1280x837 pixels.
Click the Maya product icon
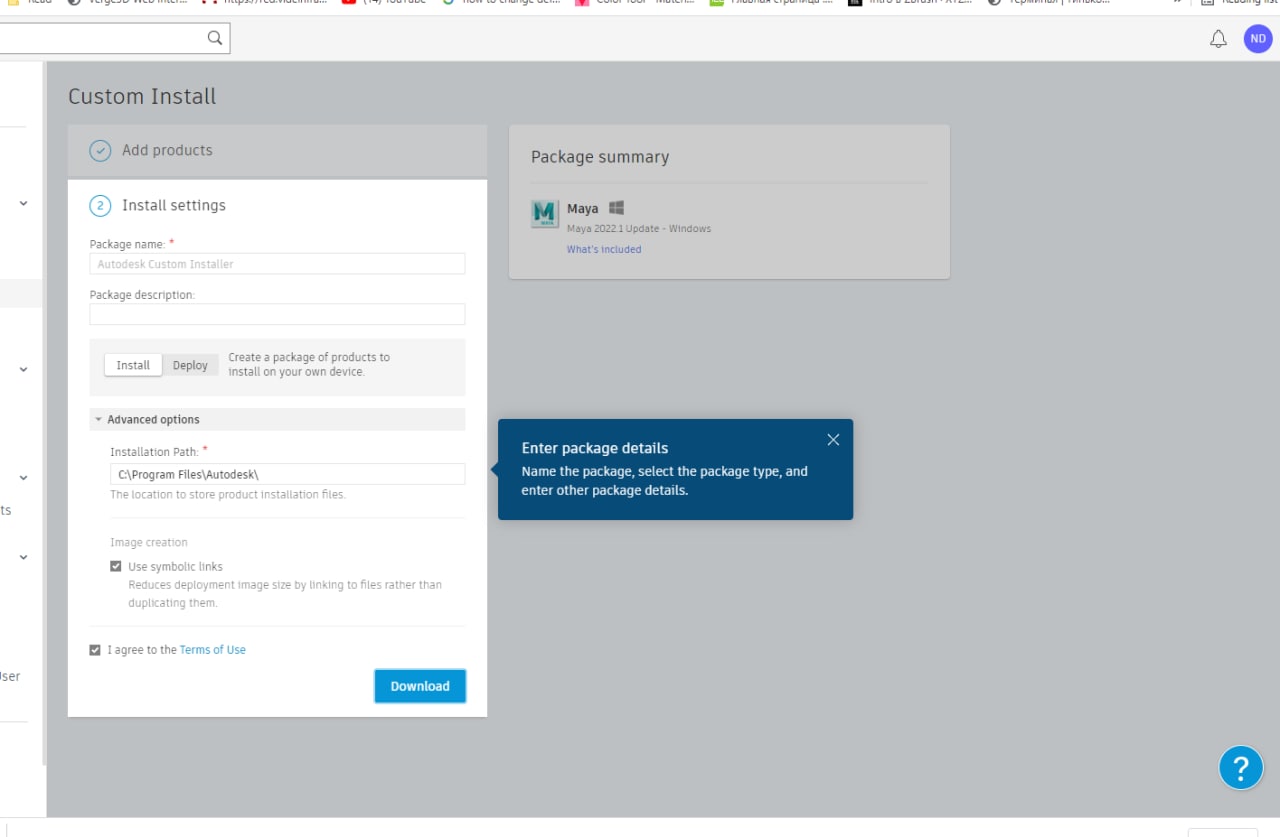tap(545, 214)
